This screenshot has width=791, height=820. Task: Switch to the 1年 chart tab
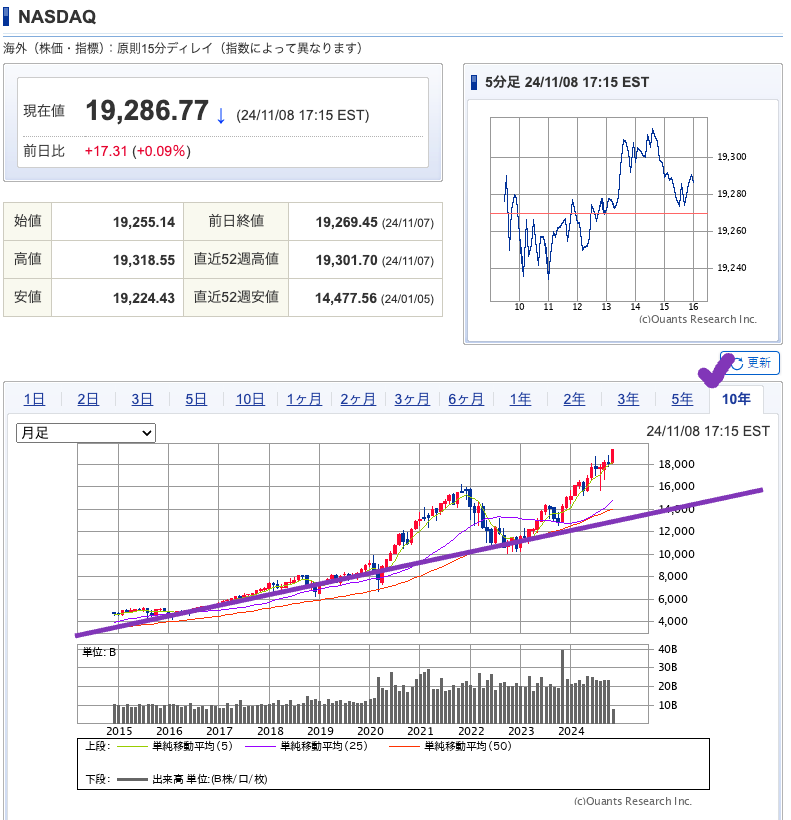pos(520,400)
